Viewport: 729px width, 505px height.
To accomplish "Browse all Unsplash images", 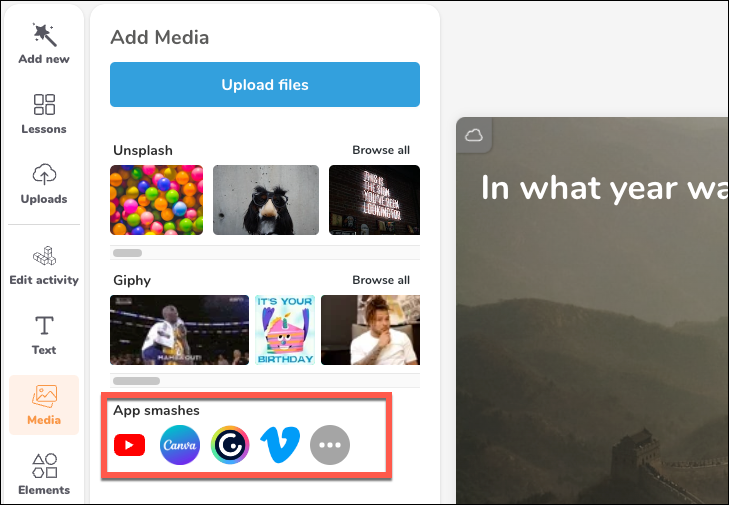I will (x=381, y=150).
